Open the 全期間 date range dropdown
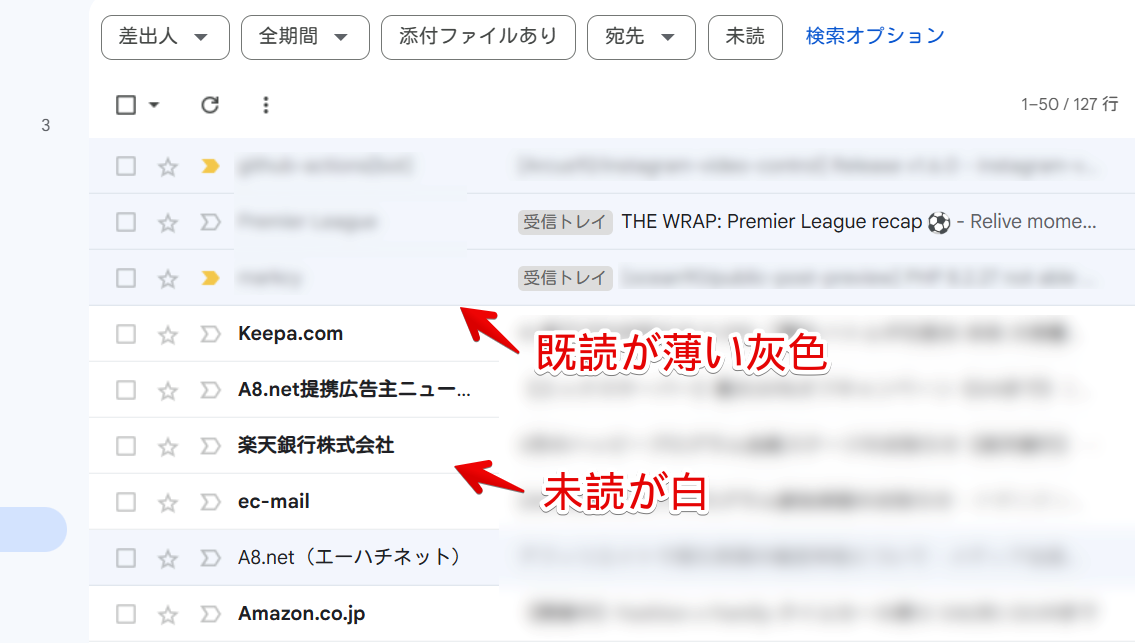The width and height of the screenshot is (1135, 643). (305, 37)
